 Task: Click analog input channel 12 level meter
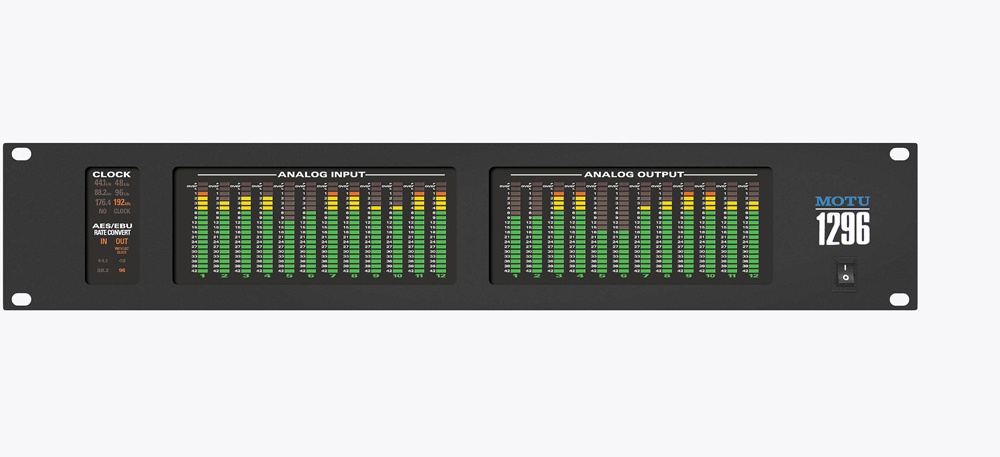(441, 228)
